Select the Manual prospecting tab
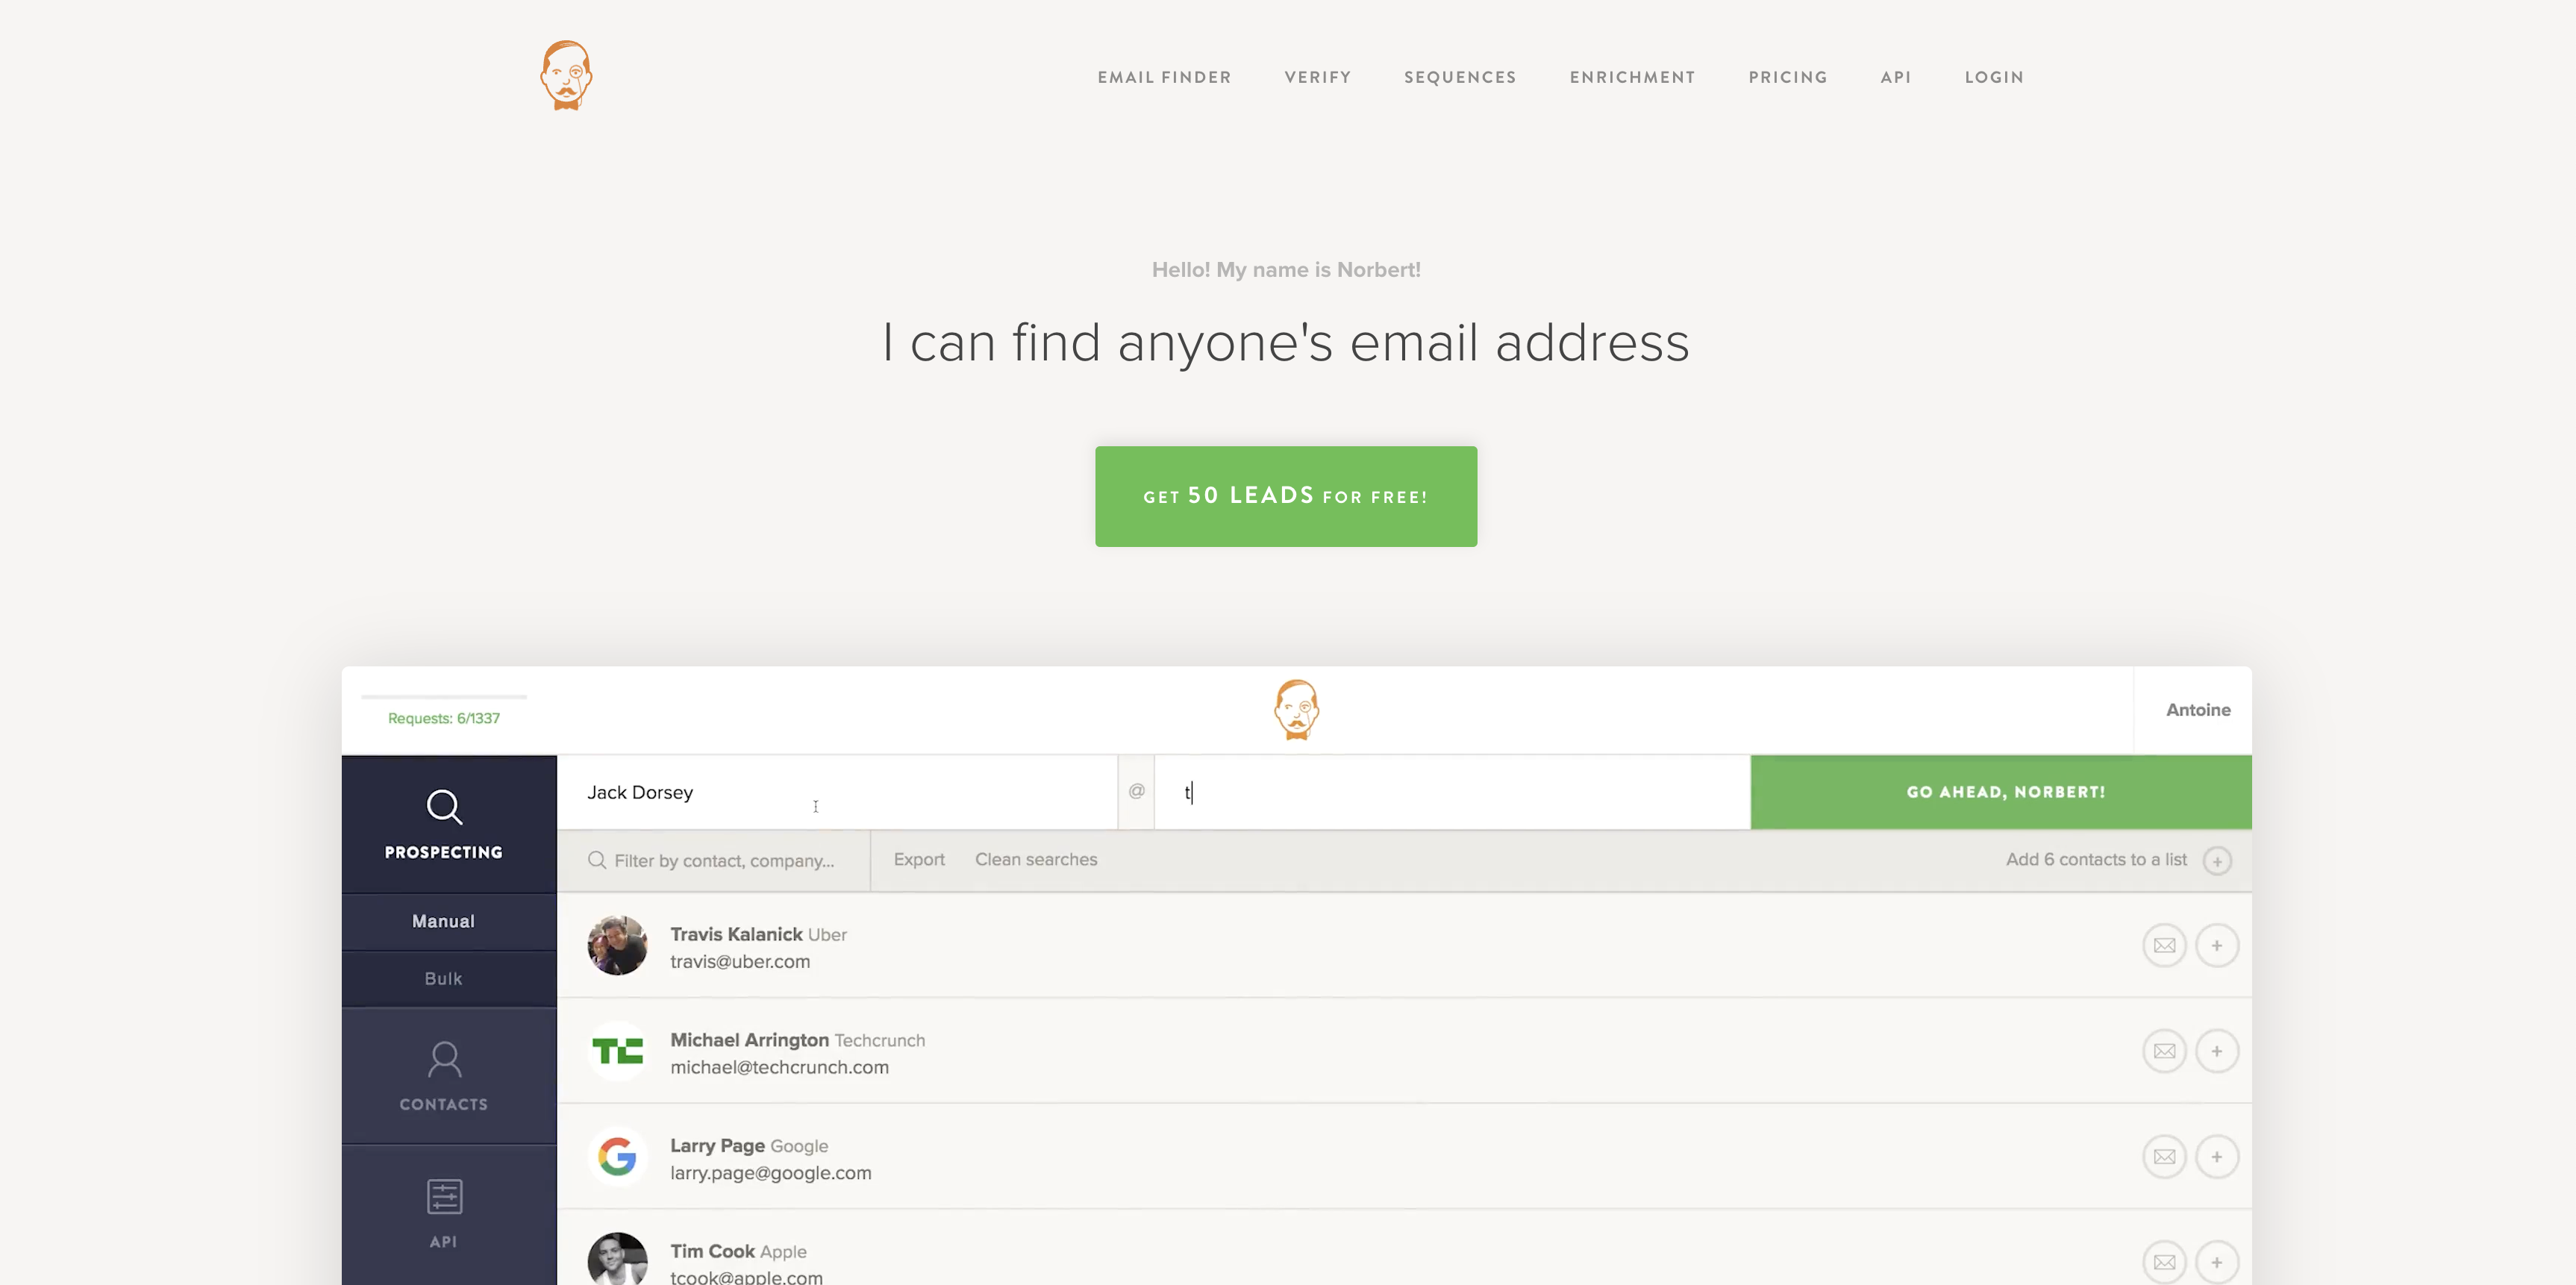This screenshot has height=1285, width=2576. pyautogui.click(x=443, y=921)
